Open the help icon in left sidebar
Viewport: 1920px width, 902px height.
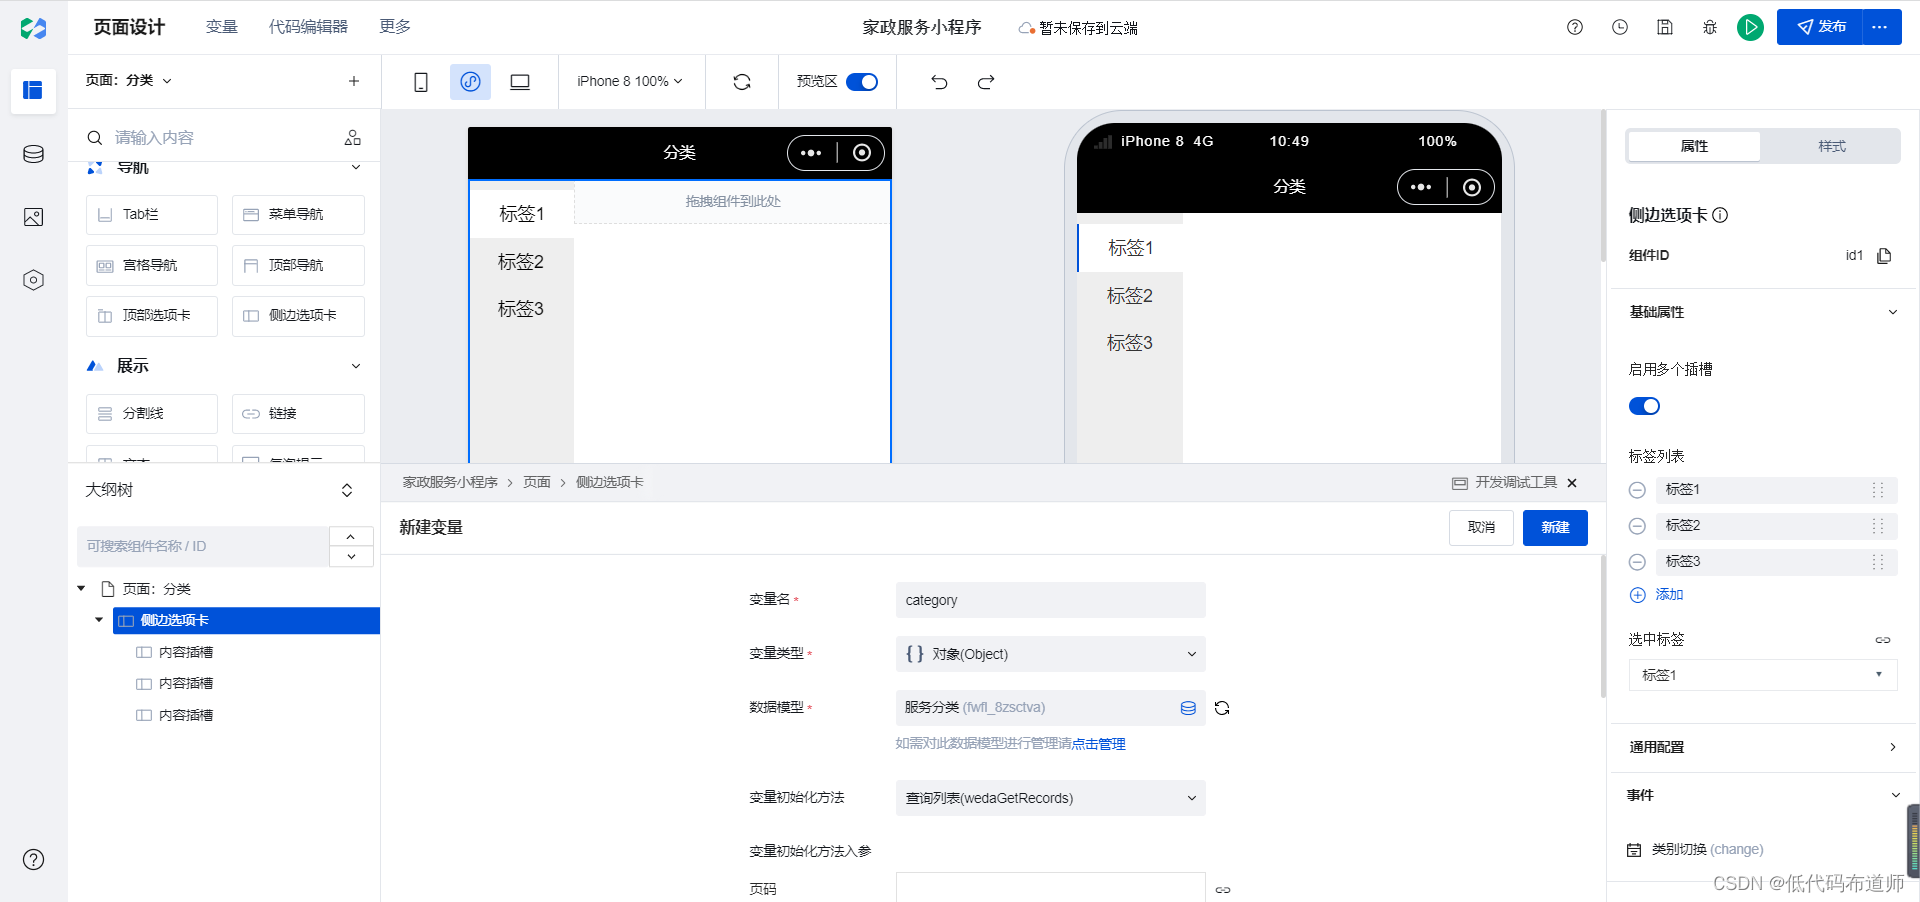[x=33, y=860]
